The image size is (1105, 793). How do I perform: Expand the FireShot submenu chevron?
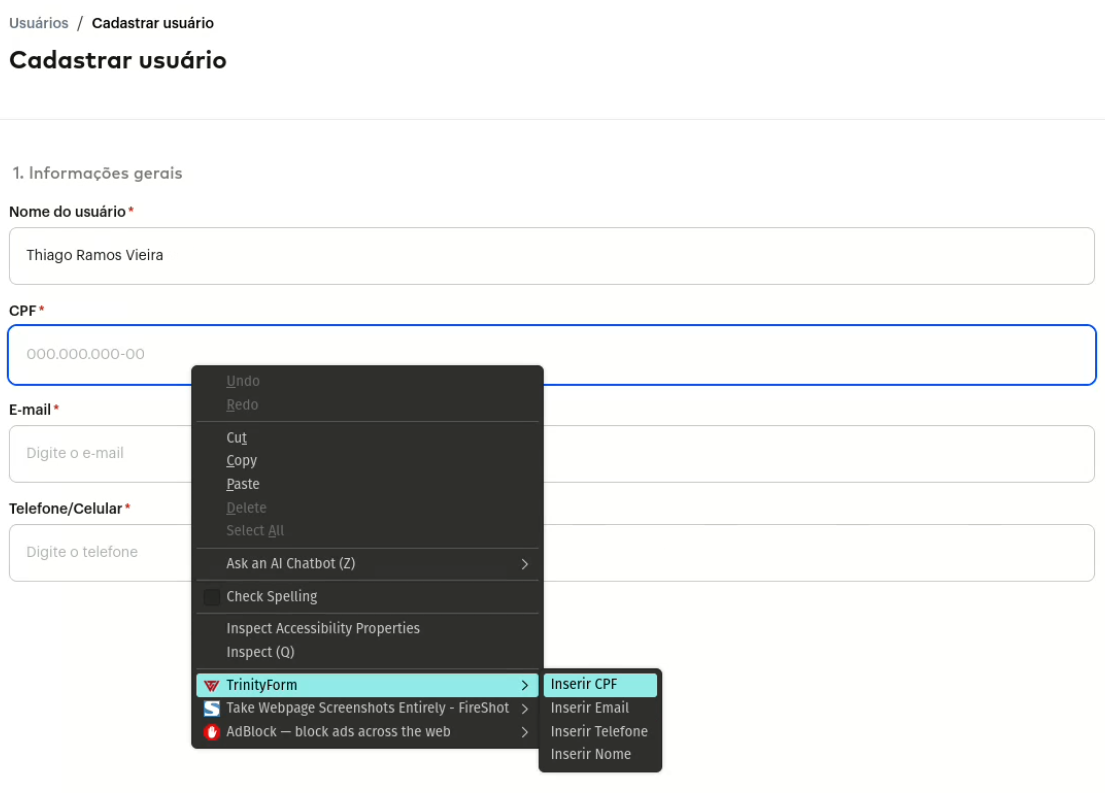pos(524,708)
